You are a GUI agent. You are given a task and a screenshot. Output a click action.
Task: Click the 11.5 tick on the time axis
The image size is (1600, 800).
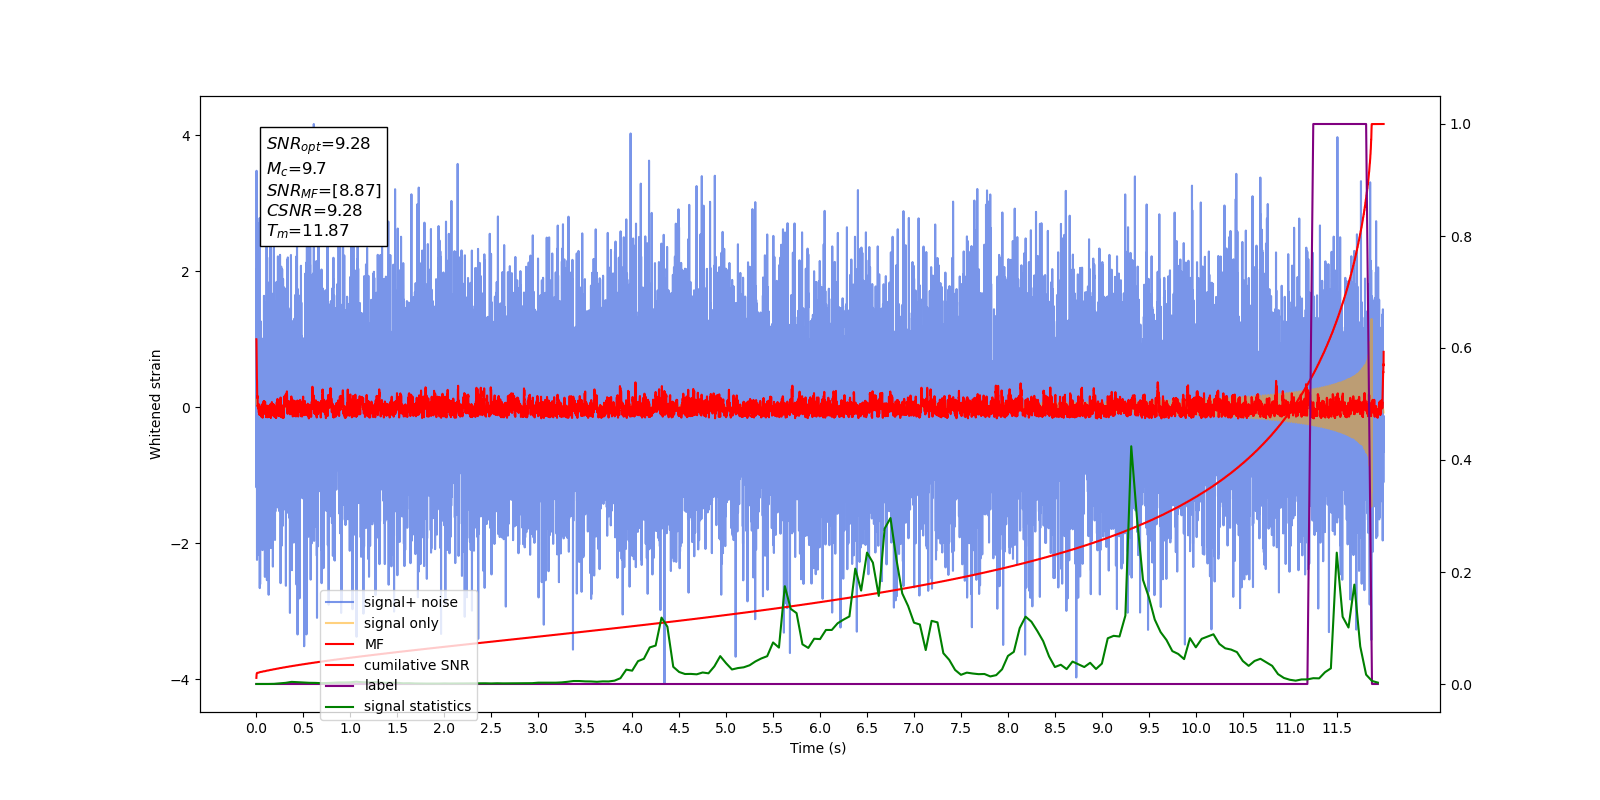tap(1336, 728)
